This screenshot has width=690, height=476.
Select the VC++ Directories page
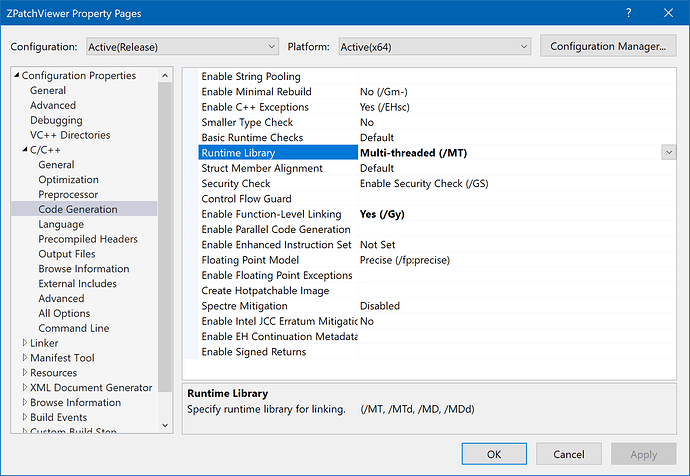point(70,135)
